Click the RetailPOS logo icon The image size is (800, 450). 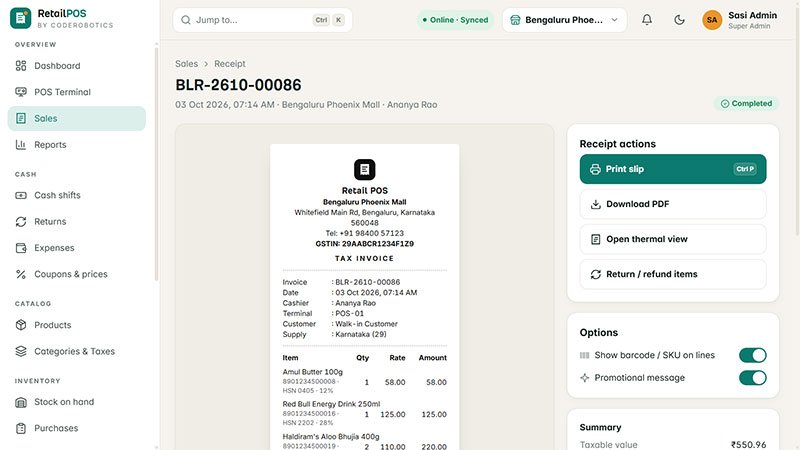coord(20,18)
